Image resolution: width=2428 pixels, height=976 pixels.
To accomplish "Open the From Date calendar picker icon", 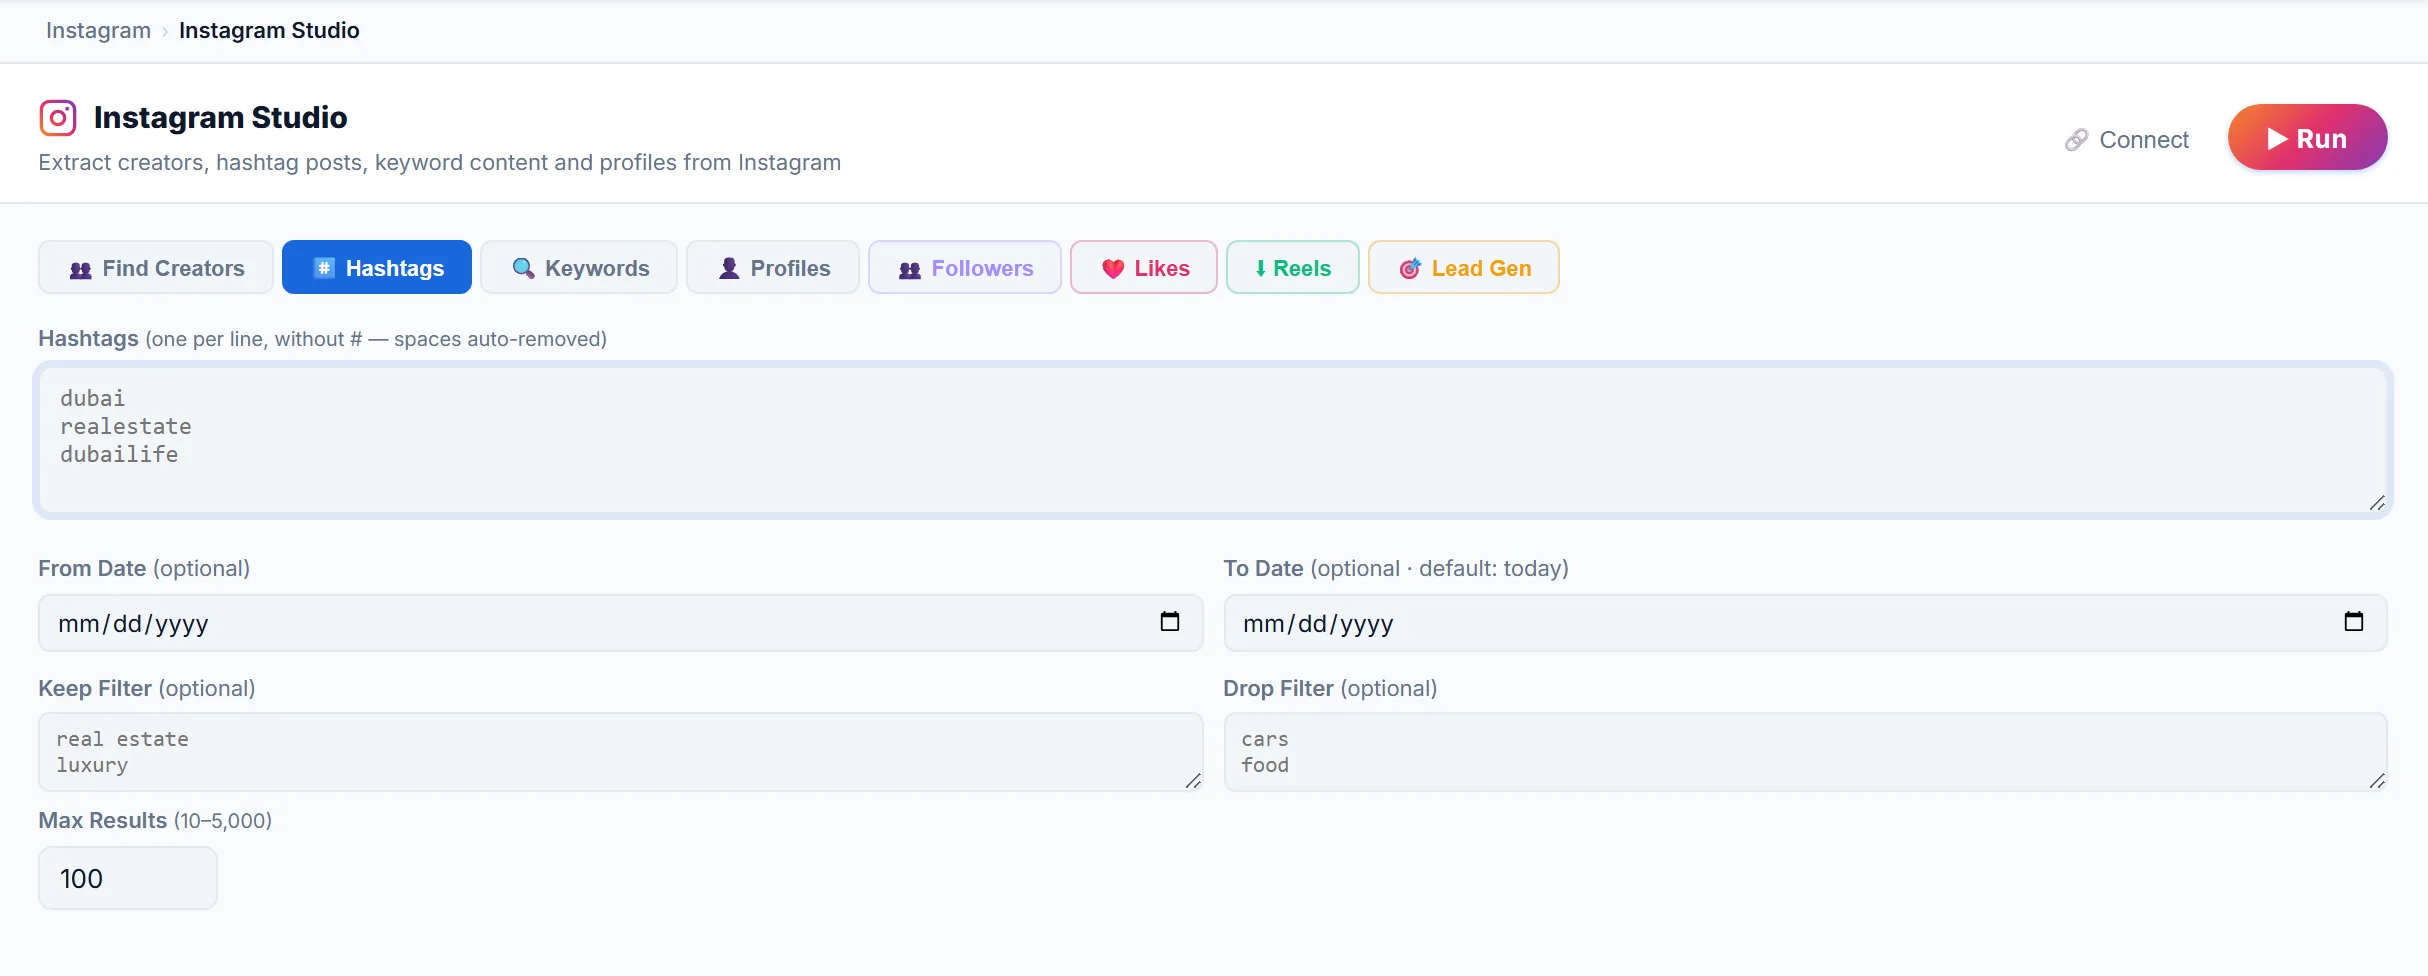I will point(1169,622).
